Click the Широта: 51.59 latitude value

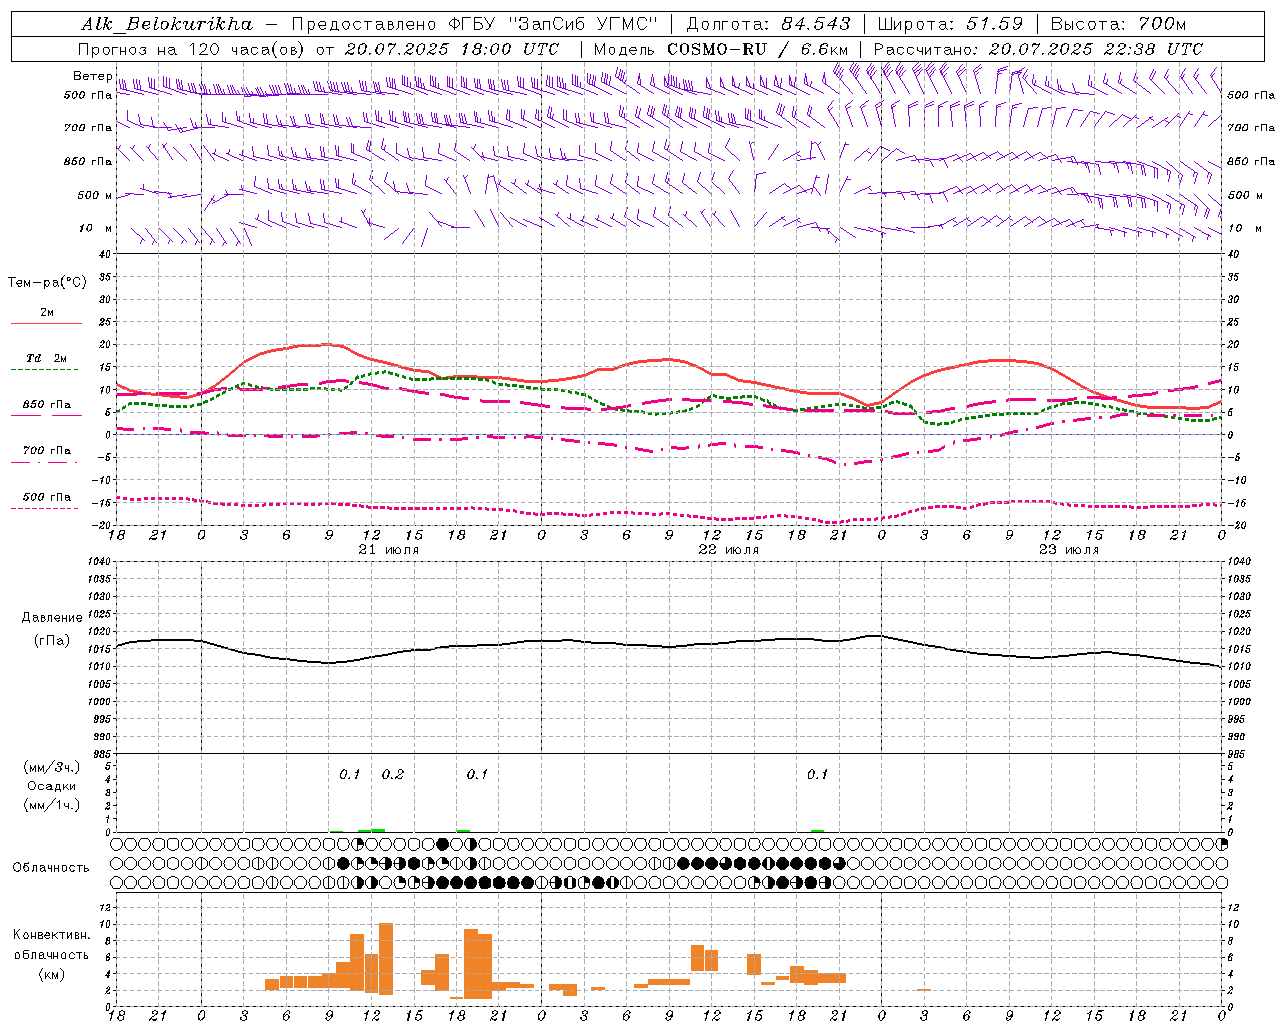pyautogui.click(x=950, y=23)
